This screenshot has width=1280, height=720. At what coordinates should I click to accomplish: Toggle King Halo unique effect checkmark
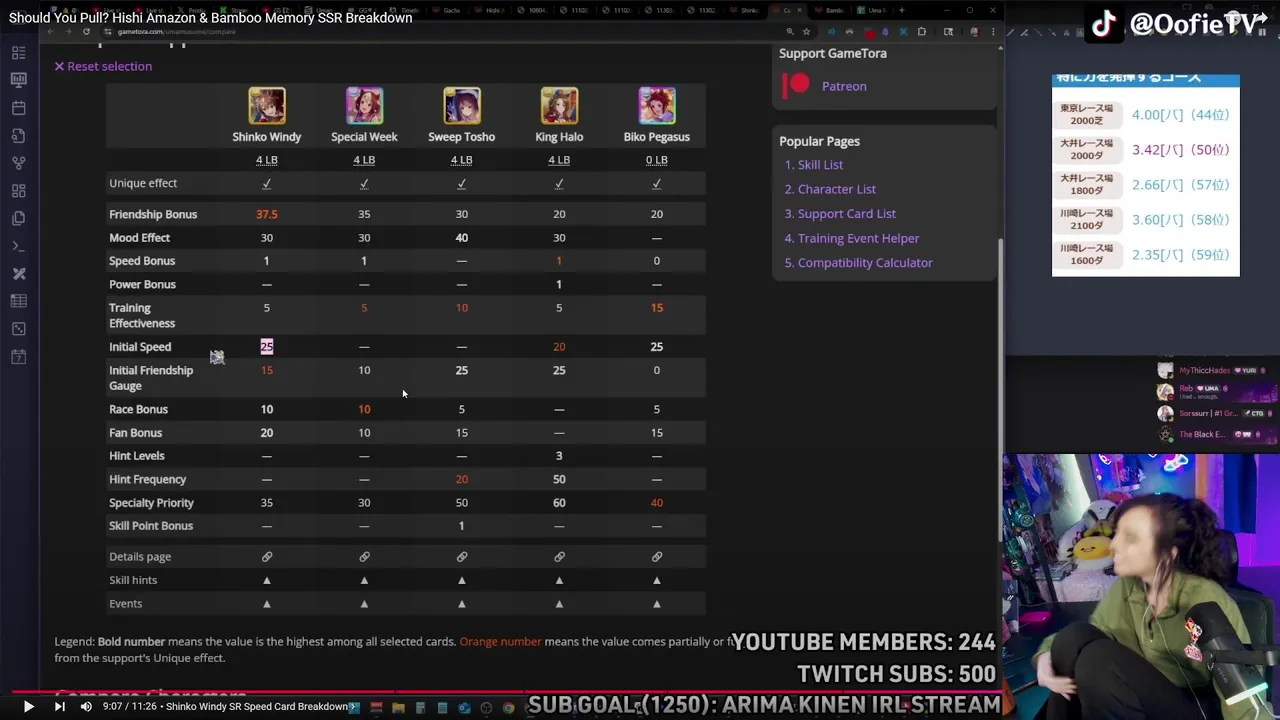559,183
